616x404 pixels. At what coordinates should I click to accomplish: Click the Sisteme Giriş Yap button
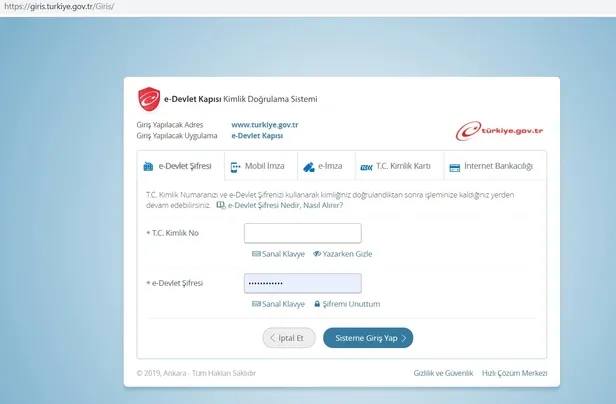(x=367, y=338)
